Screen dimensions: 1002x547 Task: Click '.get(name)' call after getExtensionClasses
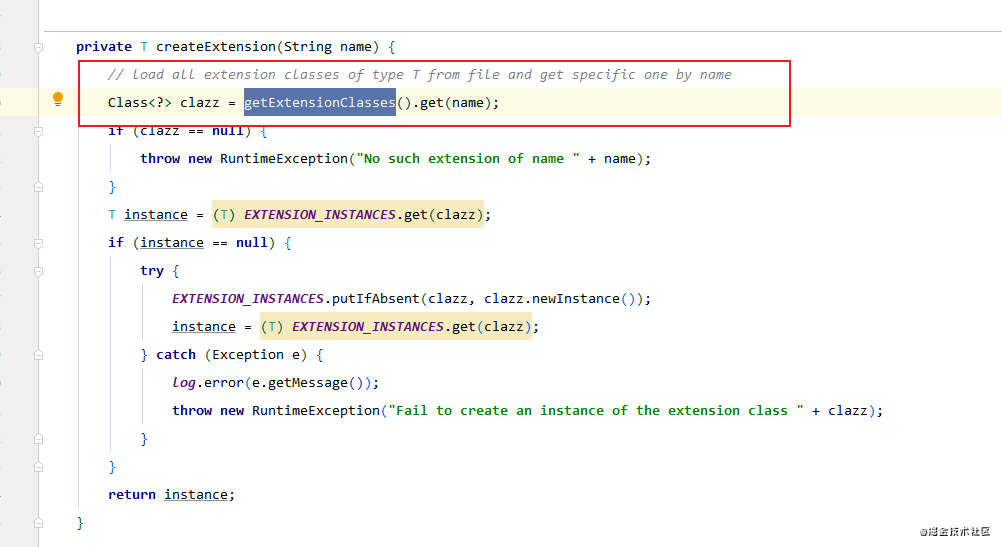pyautogui.click(x=452, y=102)
